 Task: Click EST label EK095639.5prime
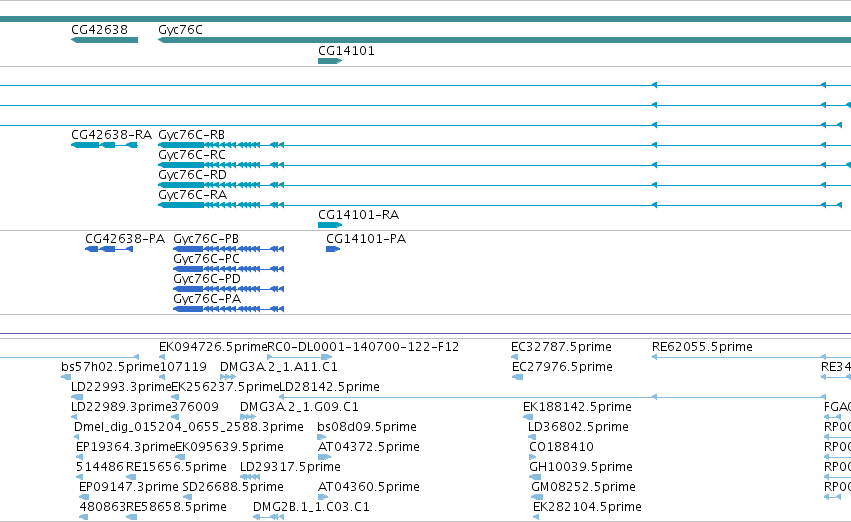230,447
